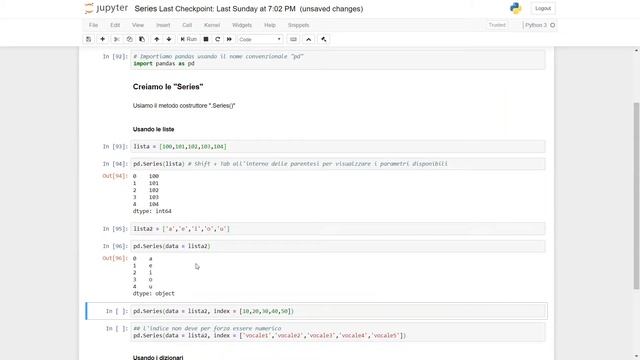The height and width of the screenshot is (360, 640).
Task: Open the cell type dropdown showing Code
Action: tap(260, 39)
